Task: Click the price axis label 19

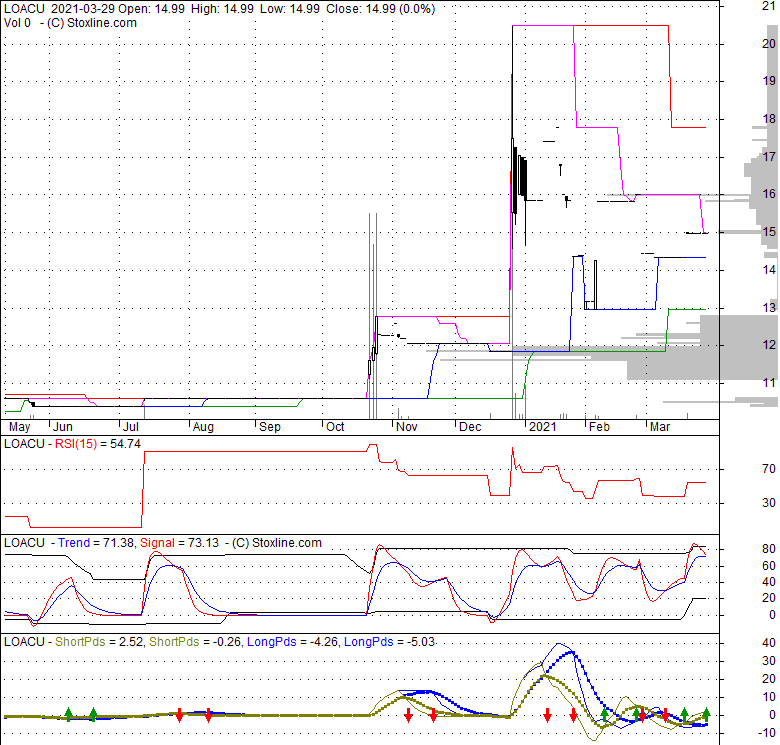Action: click(x=769, y=81)
